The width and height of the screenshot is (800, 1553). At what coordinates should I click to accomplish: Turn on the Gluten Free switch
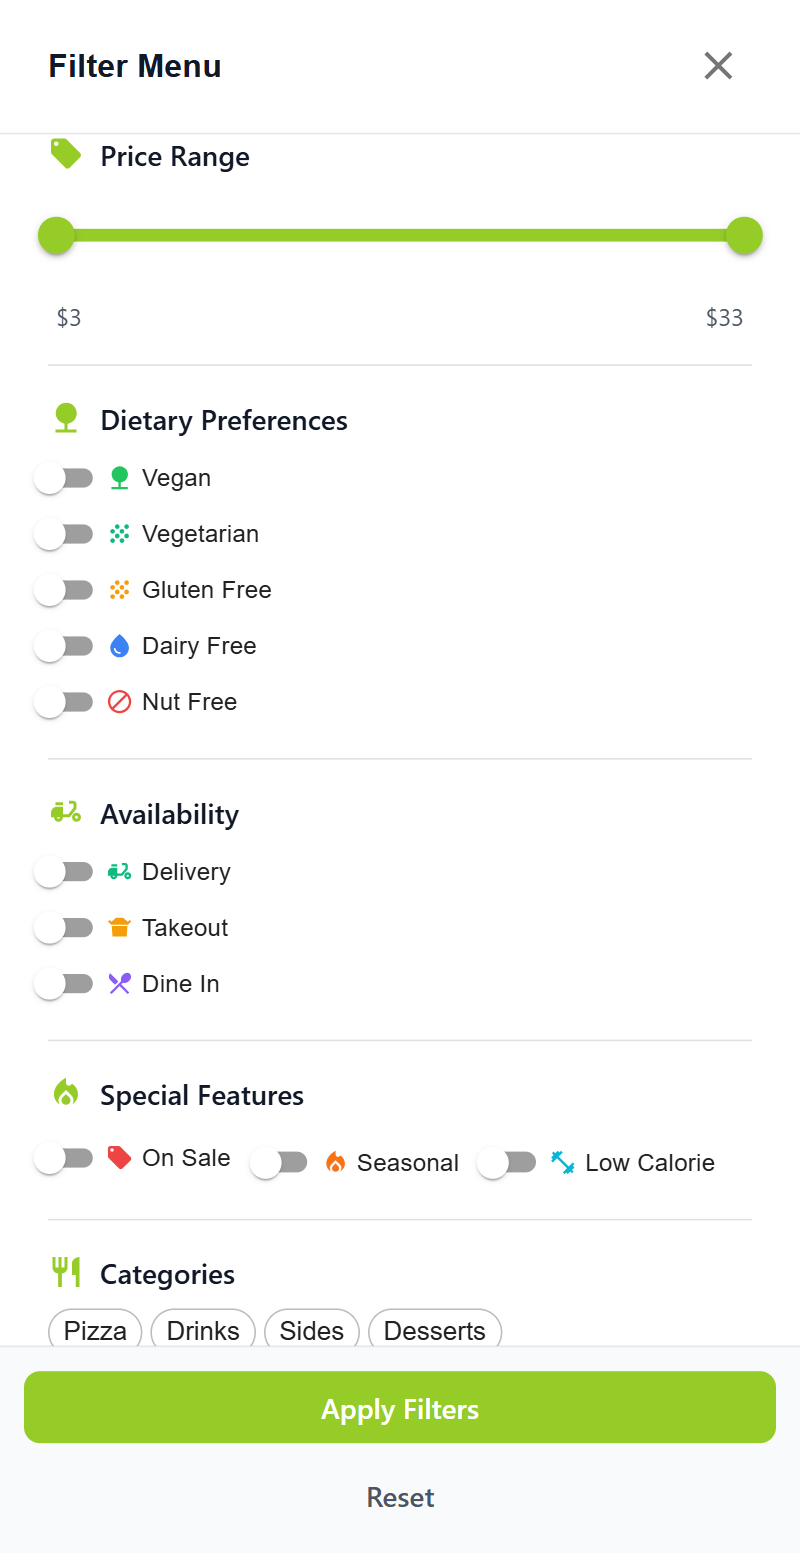click(x=64, y=590)
